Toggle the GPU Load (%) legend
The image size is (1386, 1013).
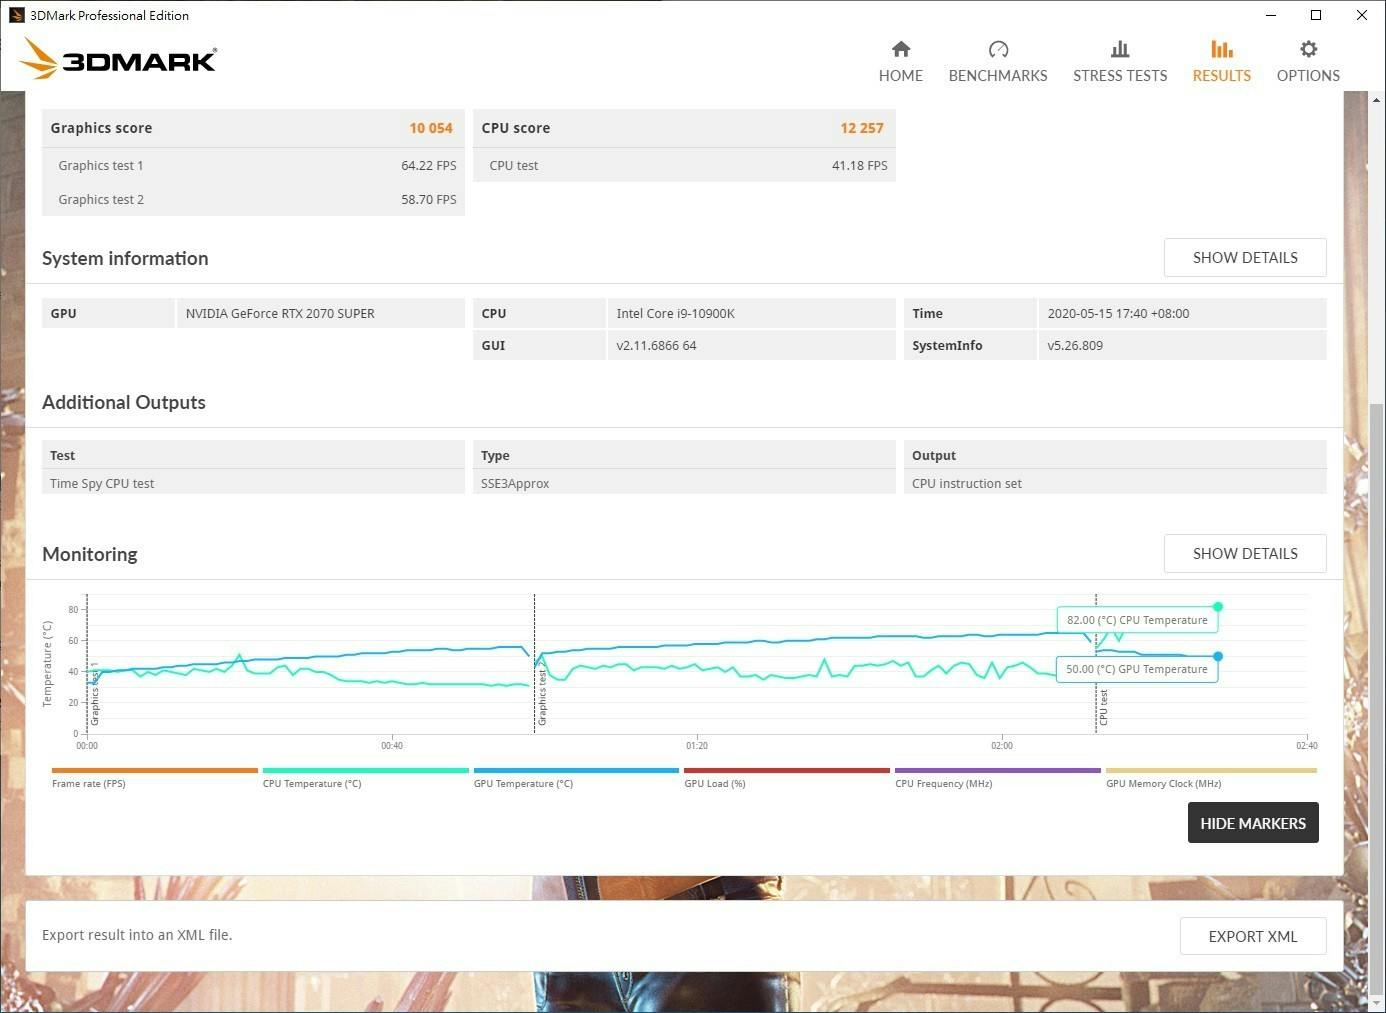pos(787,777)
